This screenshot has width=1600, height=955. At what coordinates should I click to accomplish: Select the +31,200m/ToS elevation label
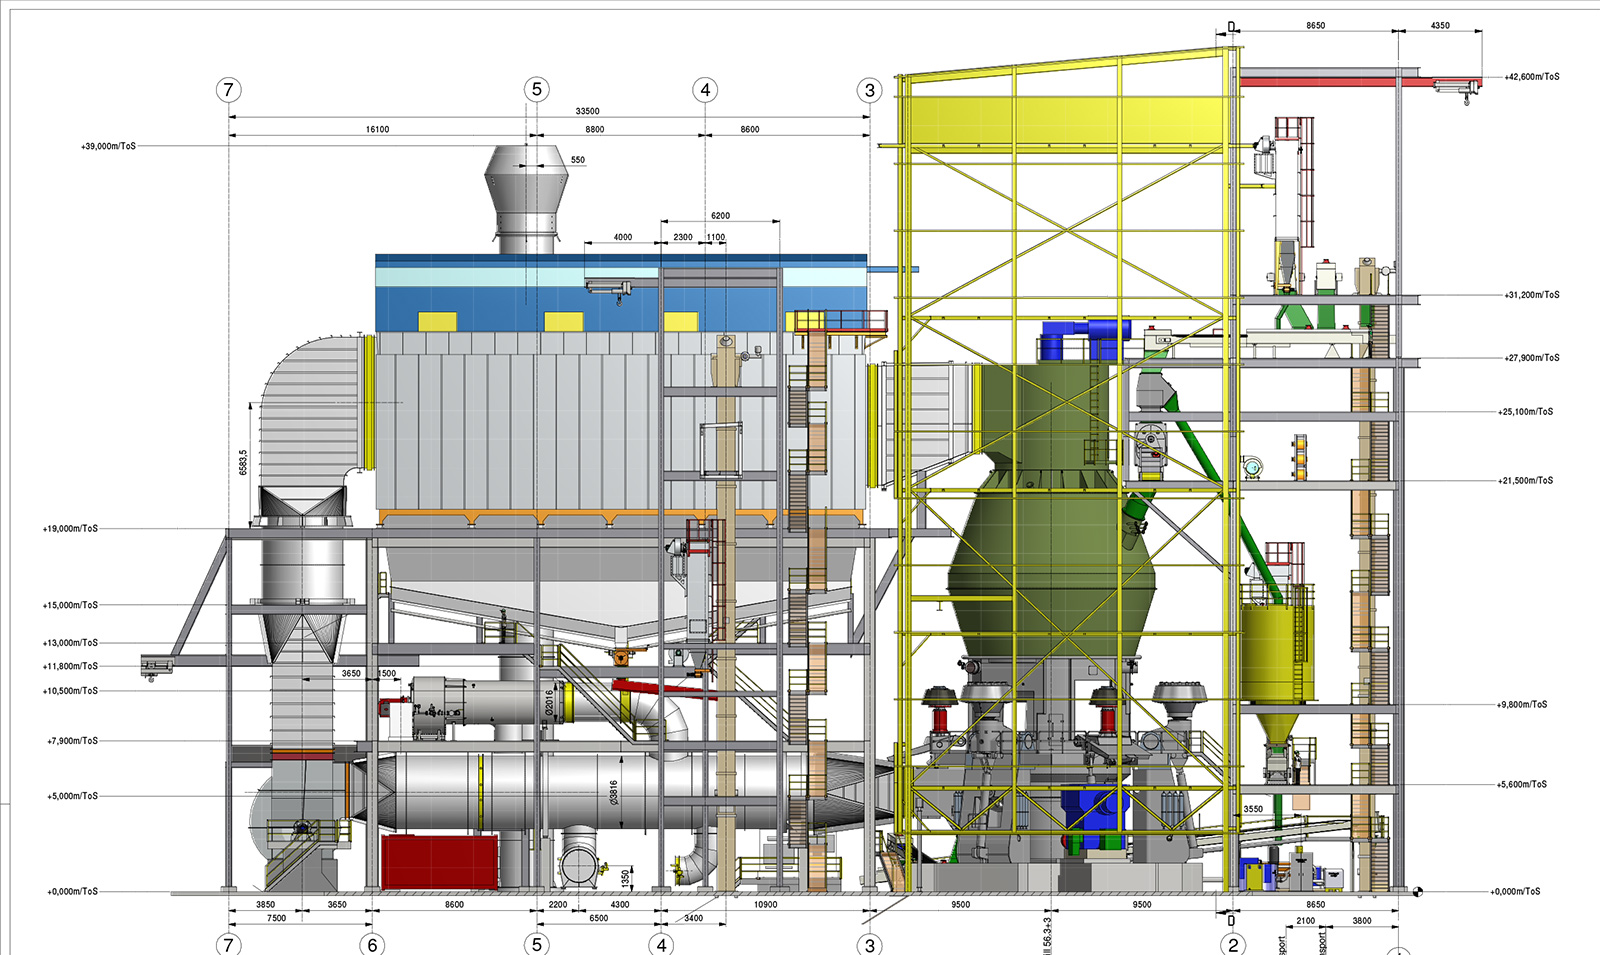click(1531, 295)
